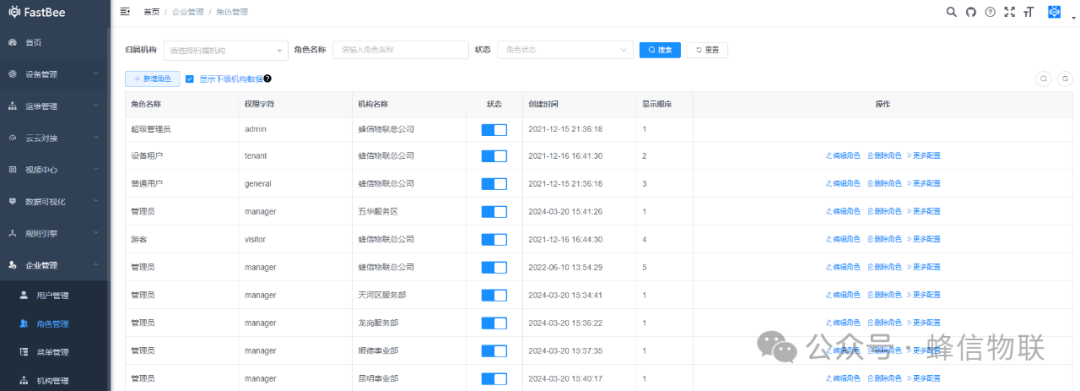Toggle status switch for 普通用户 general row
The width and height of the screenshot is (1080, 391).
click(x=494, y=184)
